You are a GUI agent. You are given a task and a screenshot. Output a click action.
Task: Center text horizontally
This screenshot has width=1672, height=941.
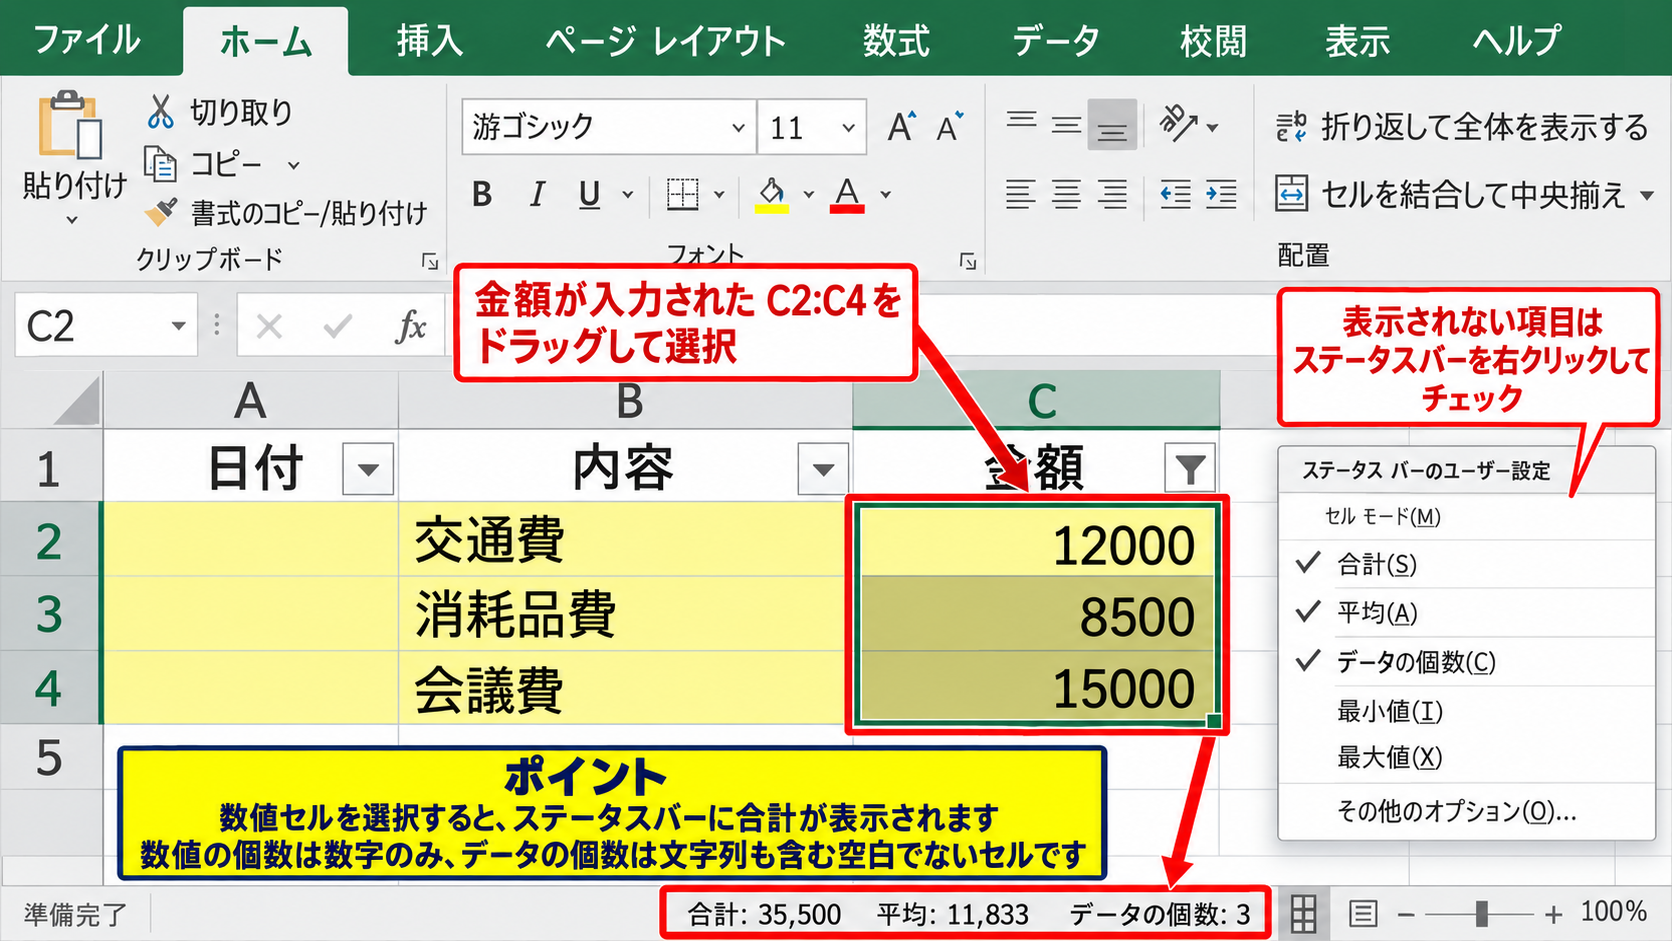(1066, 194)
